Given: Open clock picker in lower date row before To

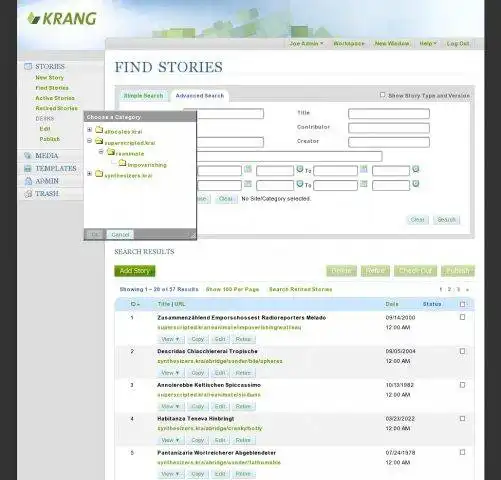Looking at the screenshot, I should (300, 184).
